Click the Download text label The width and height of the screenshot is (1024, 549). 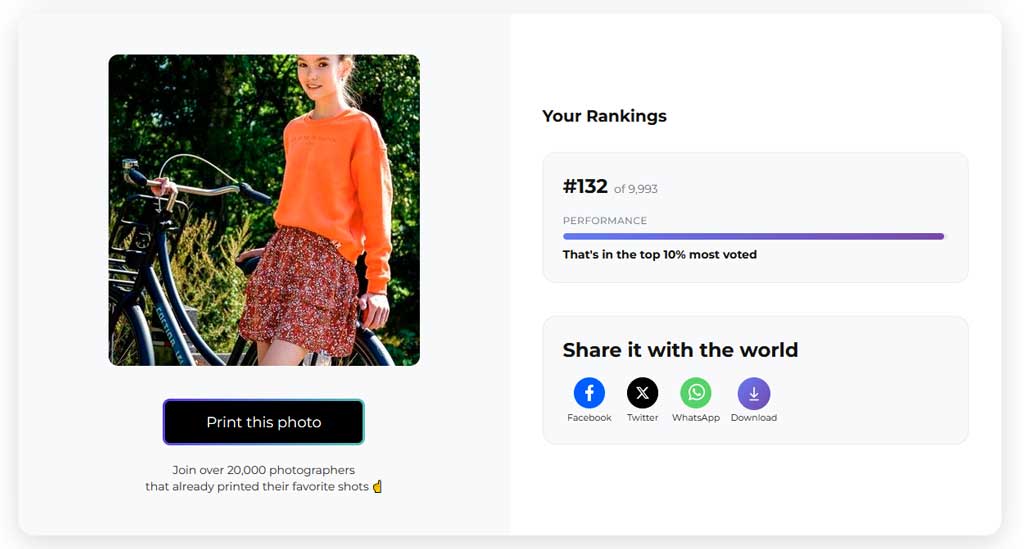[754, 418]
